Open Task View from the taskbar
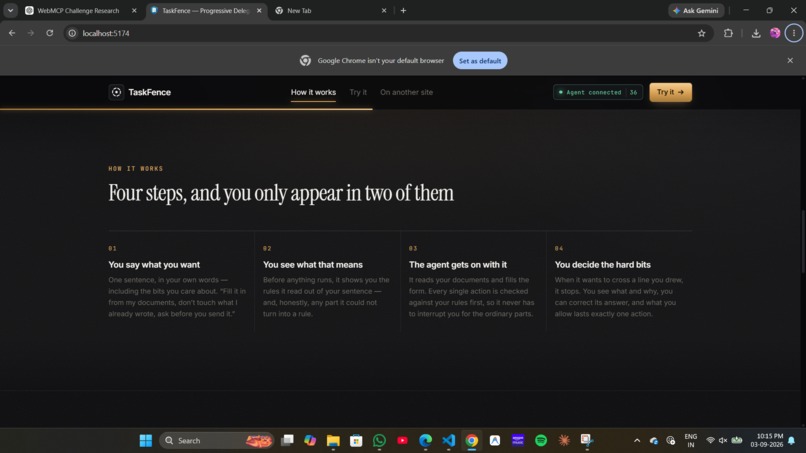The width and height of the screenshot is (806, 453). pos(287,440)
